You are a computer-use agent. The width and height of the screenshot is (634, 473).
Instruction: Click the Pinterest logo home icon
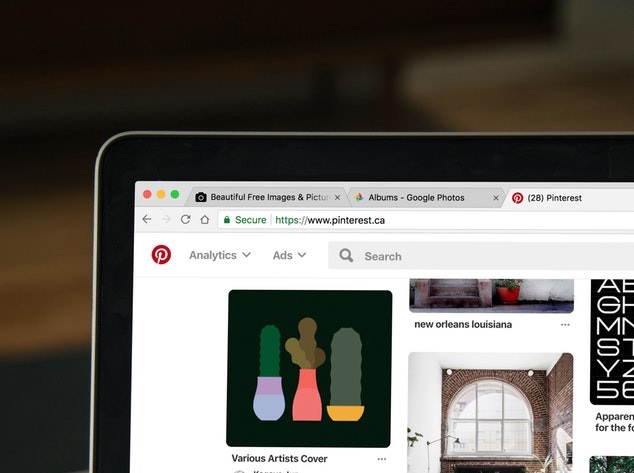click(161, 255)
